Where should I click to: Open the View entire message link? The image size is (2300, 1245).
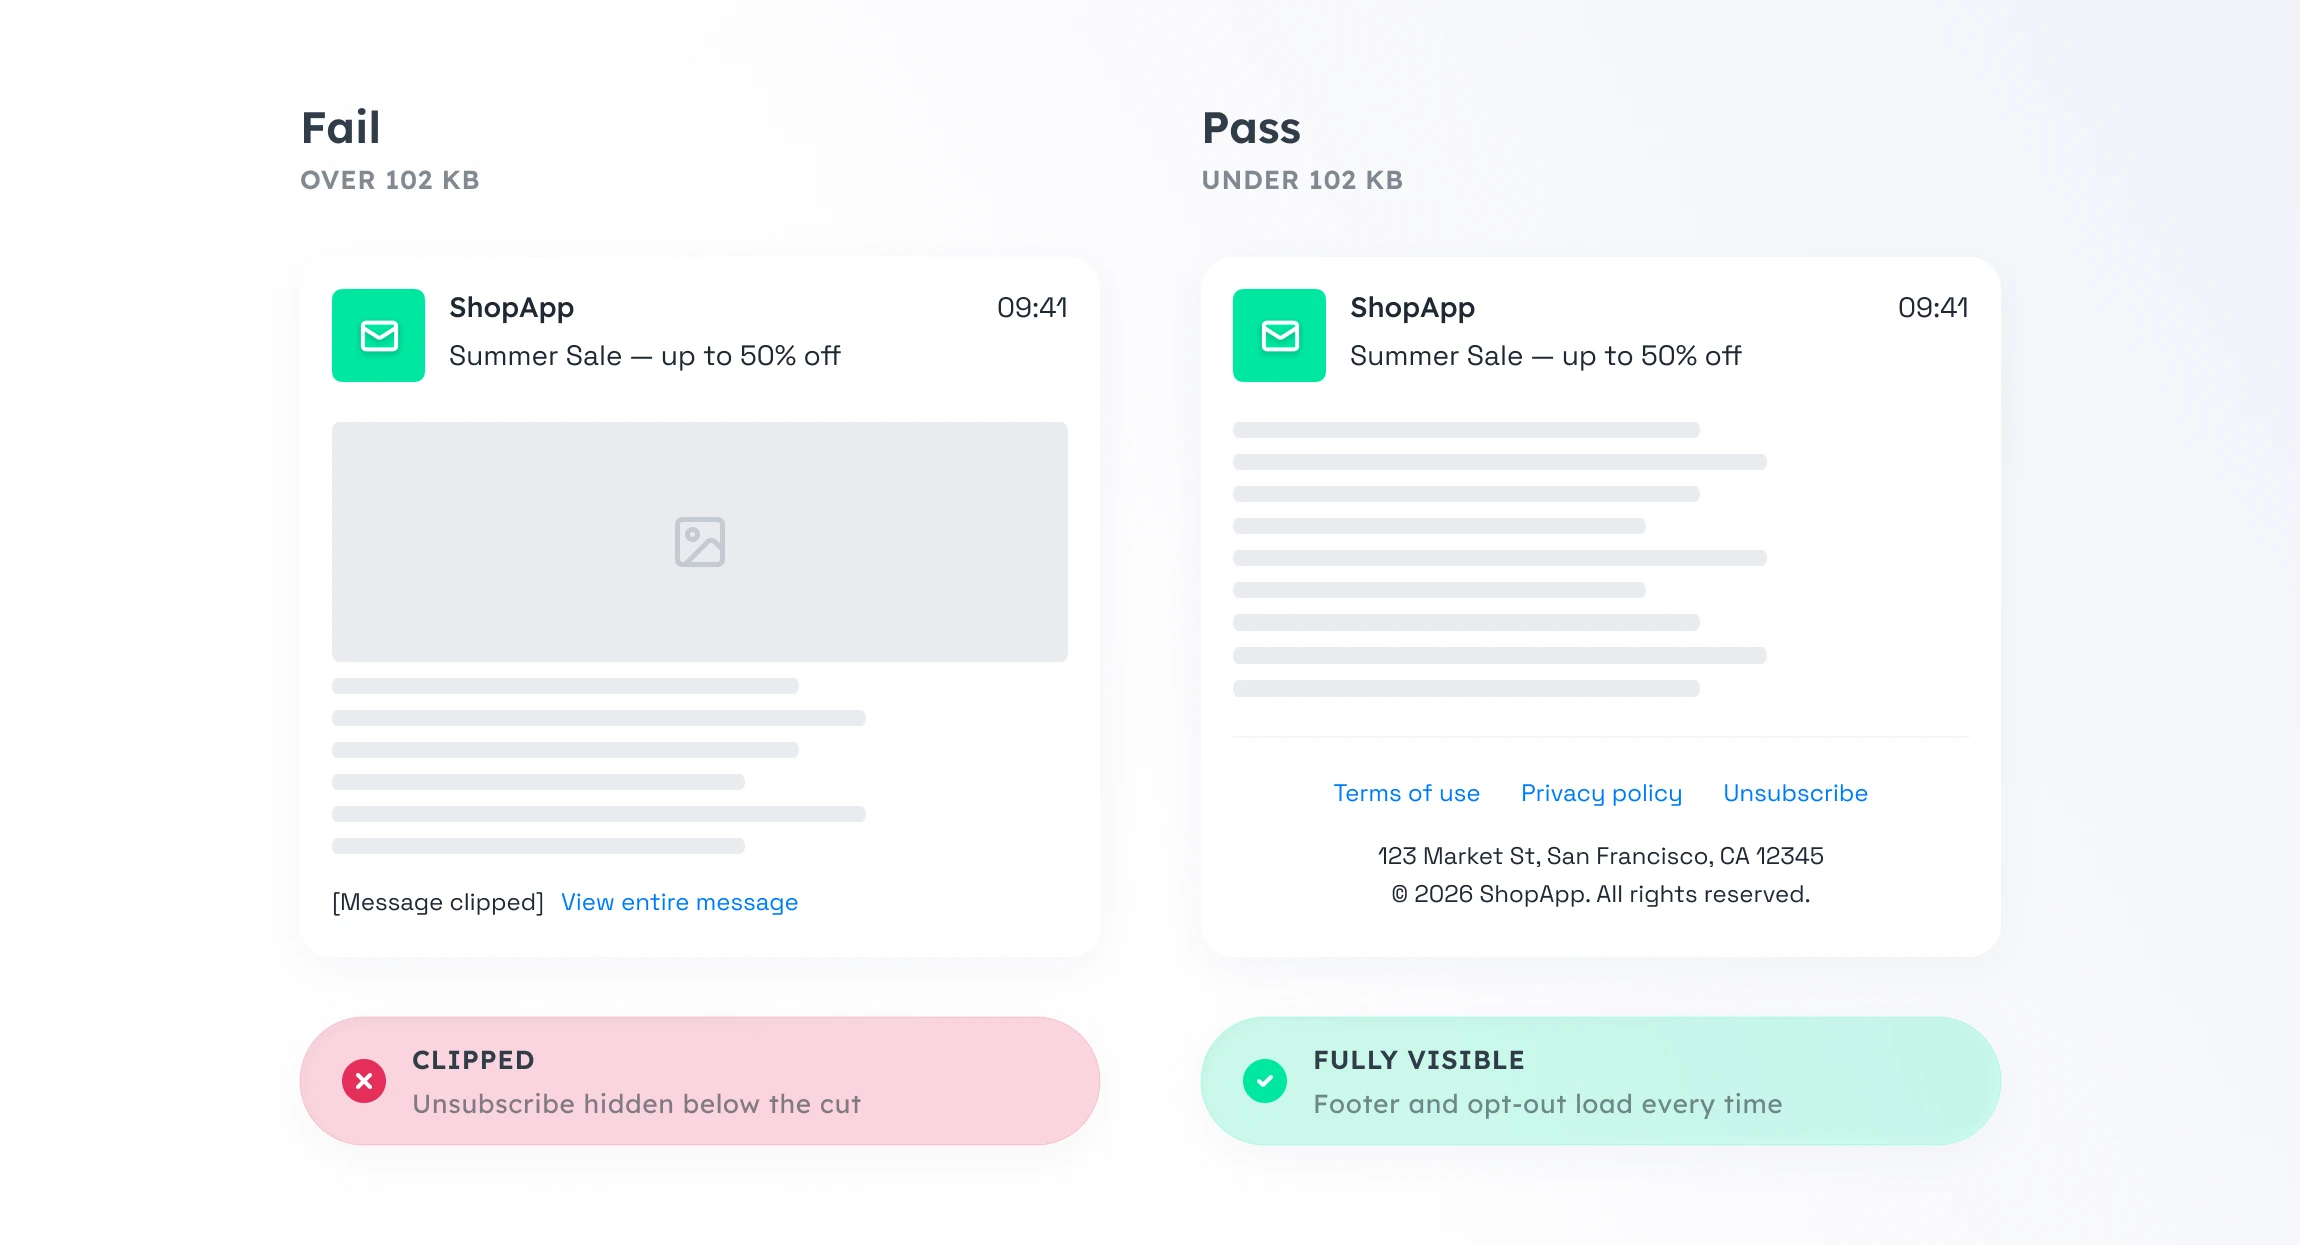pos(679,902)
